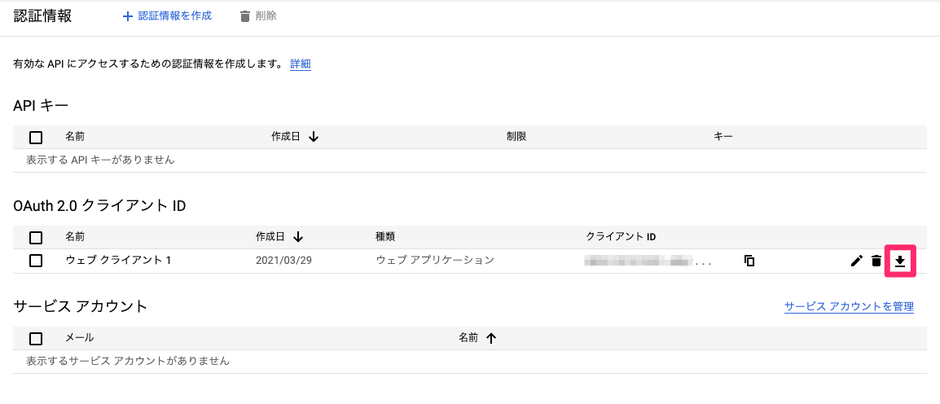
Task: Copy the client ID to clipboard
Action: coord(749,261)
